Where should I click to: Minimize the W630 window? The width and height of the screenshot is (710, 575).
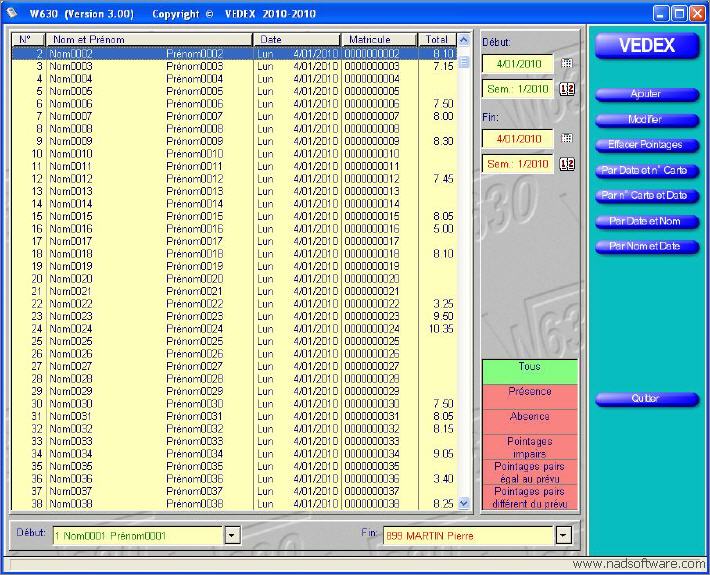[x=661, y=14]
